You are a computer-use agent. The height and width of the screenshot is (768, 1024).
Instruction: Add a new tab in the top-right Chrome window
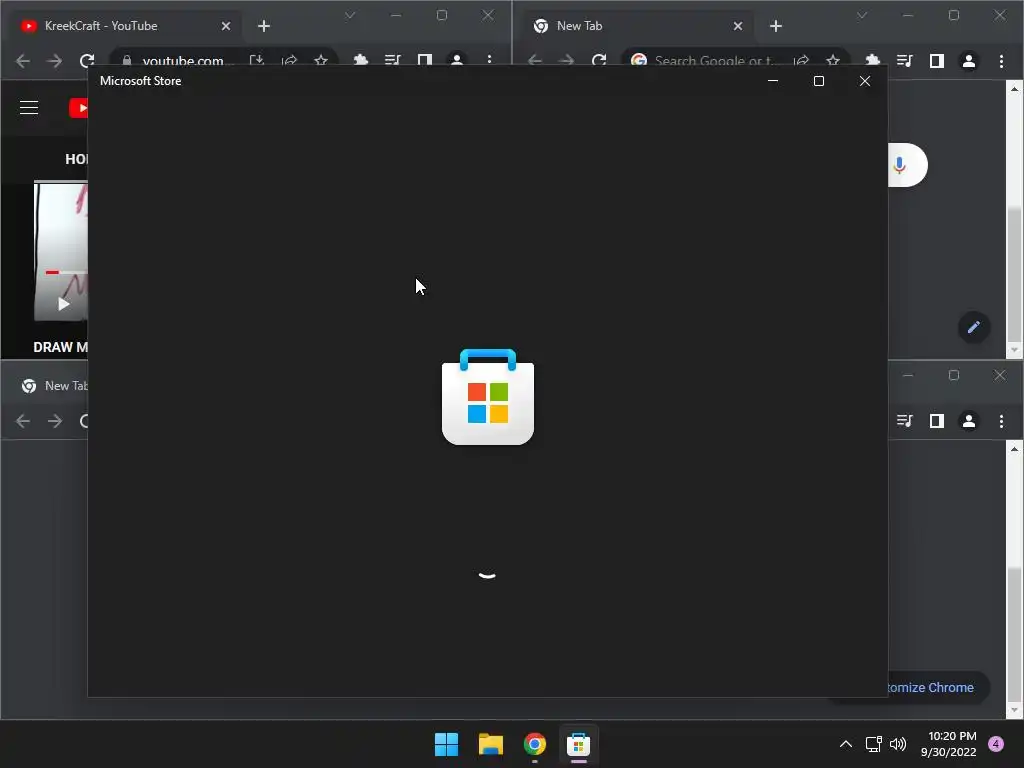click(x=776, y=26)
